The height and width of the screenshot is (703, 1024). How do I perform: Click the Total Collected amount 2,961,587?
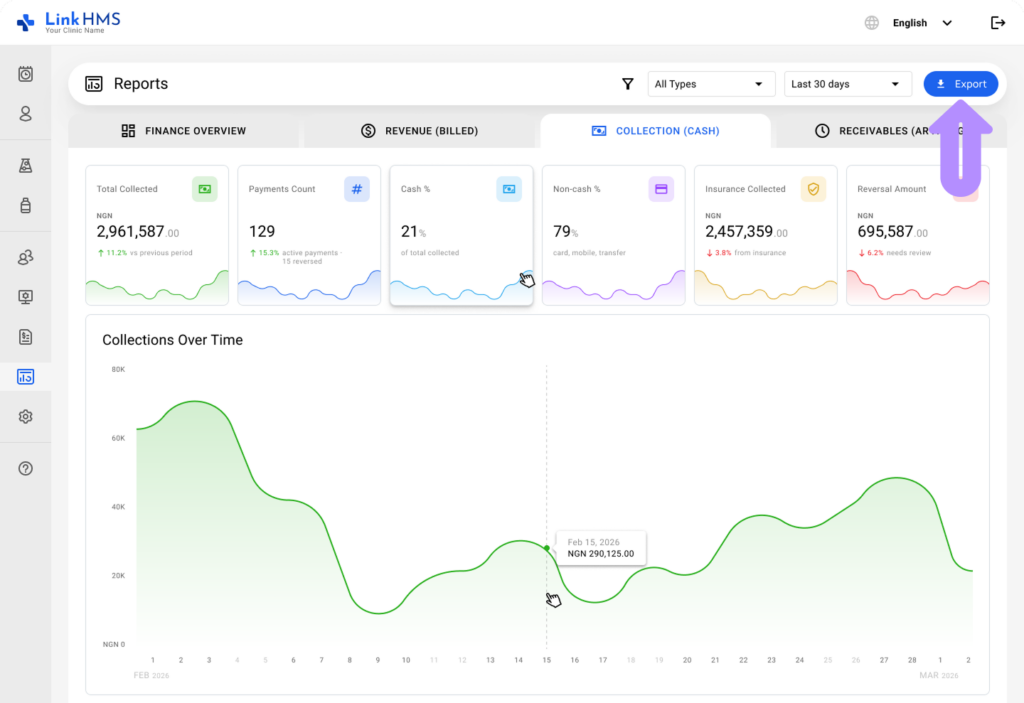(x=138, y=232)
